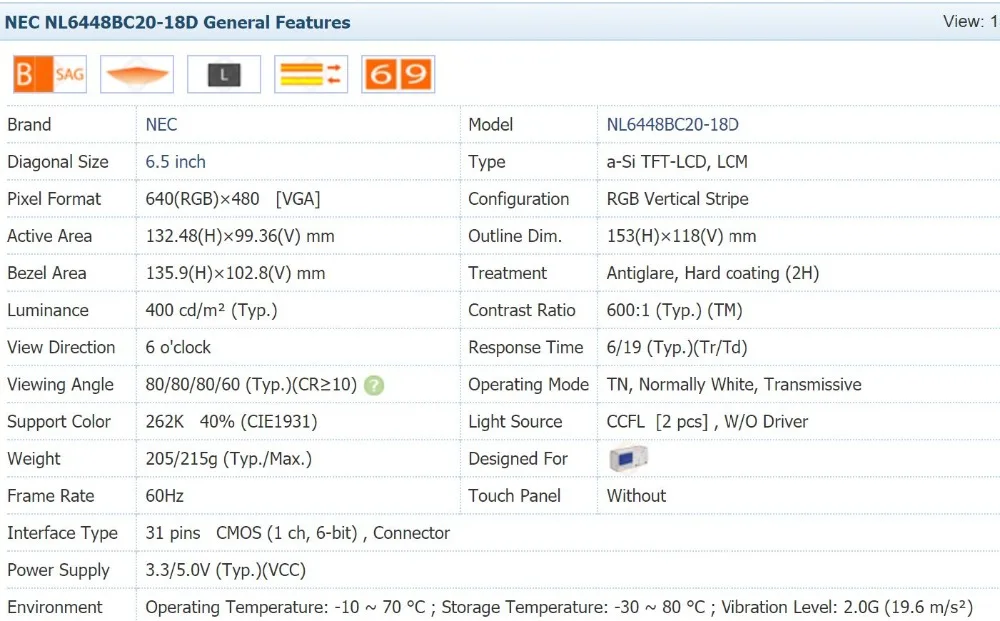1000x621 pixels.
Task: Click the Viewing Angle row label
Action: (61, 384)
